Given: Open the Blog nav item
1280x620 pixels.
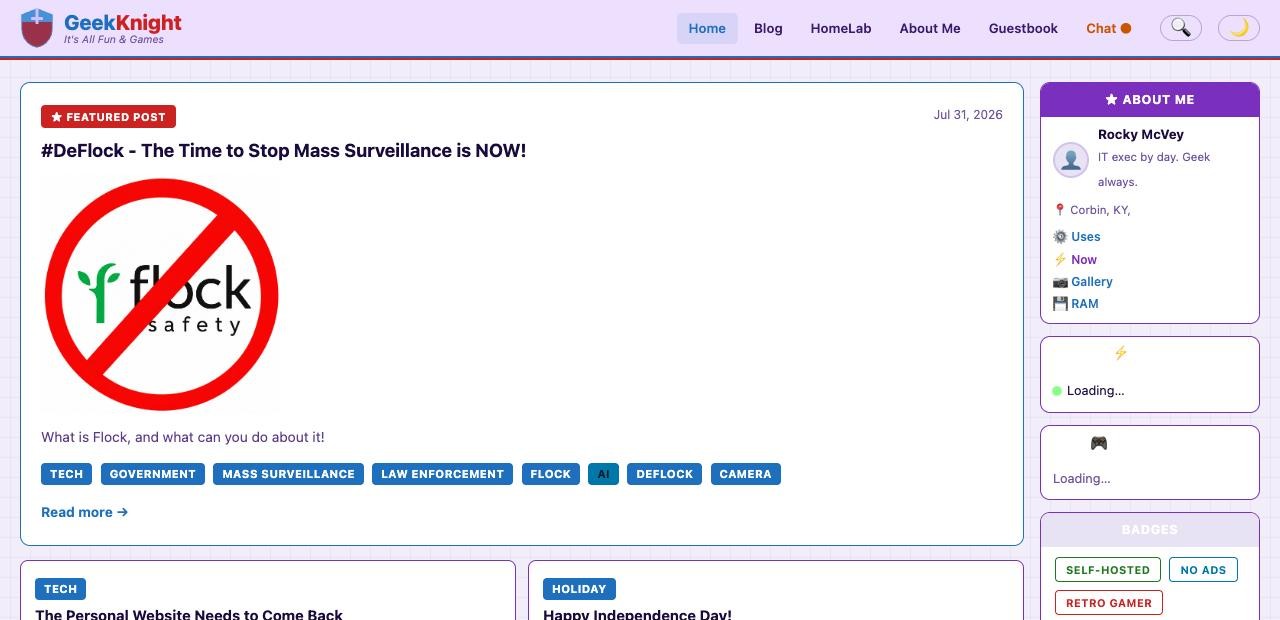Looking at the screenshot, I should pos(768,28).
